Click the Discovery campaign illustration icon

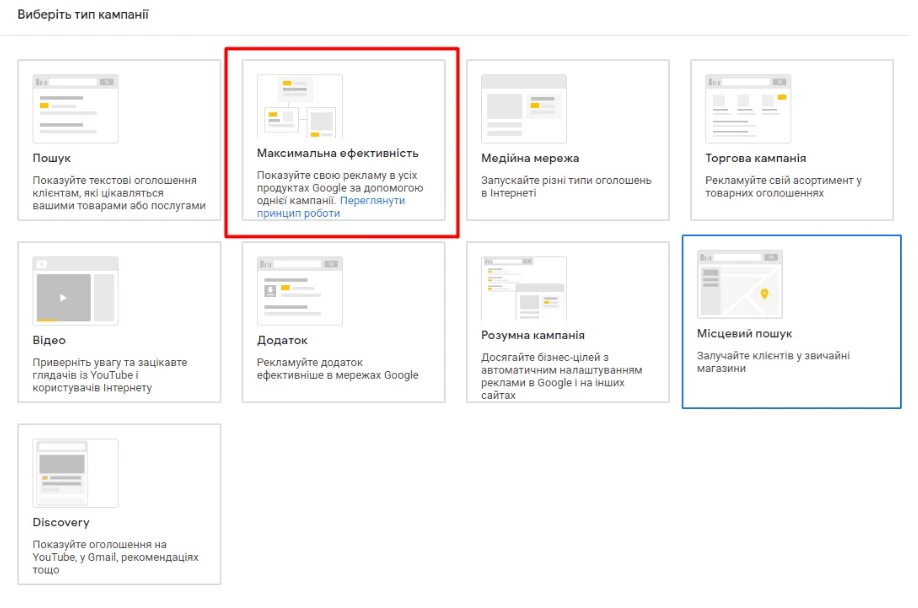click(x=76, y=472)
